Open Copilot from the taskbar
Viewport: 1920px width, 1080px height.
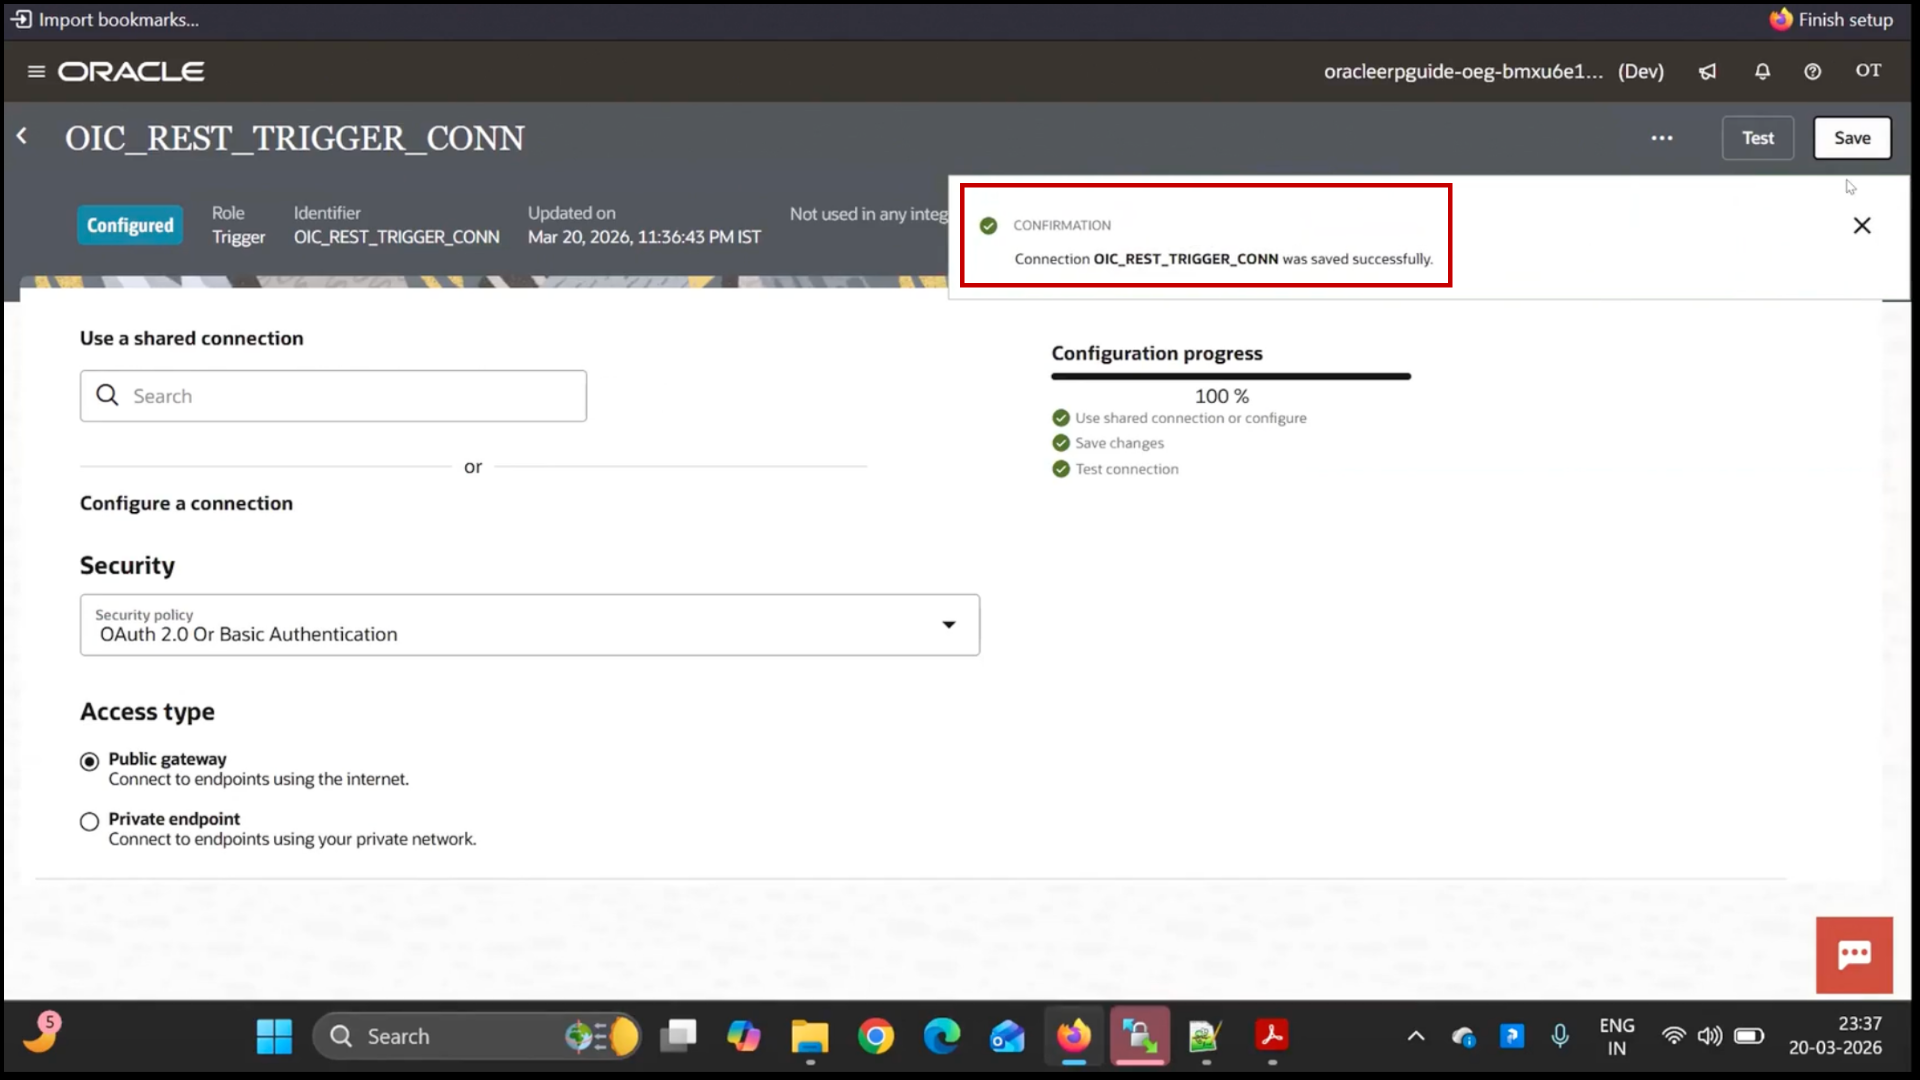743,1036
